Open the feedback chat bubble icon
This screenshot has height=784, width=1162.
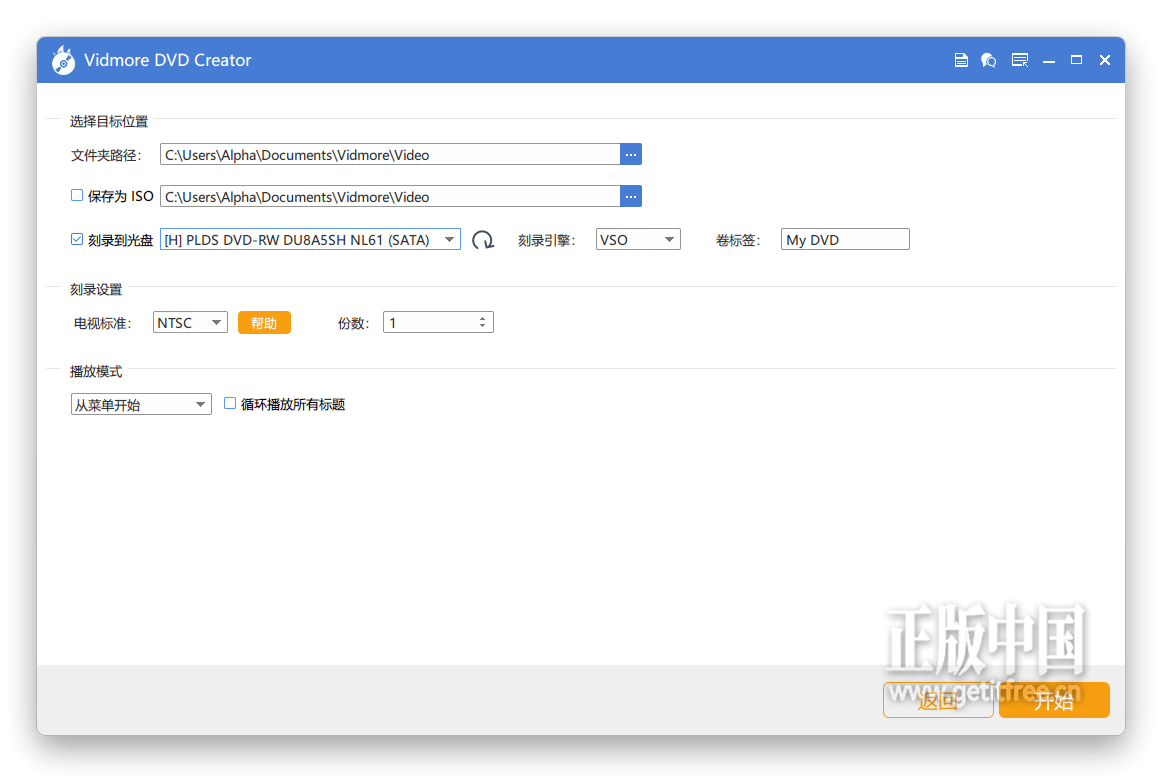(x=989, y=60)
